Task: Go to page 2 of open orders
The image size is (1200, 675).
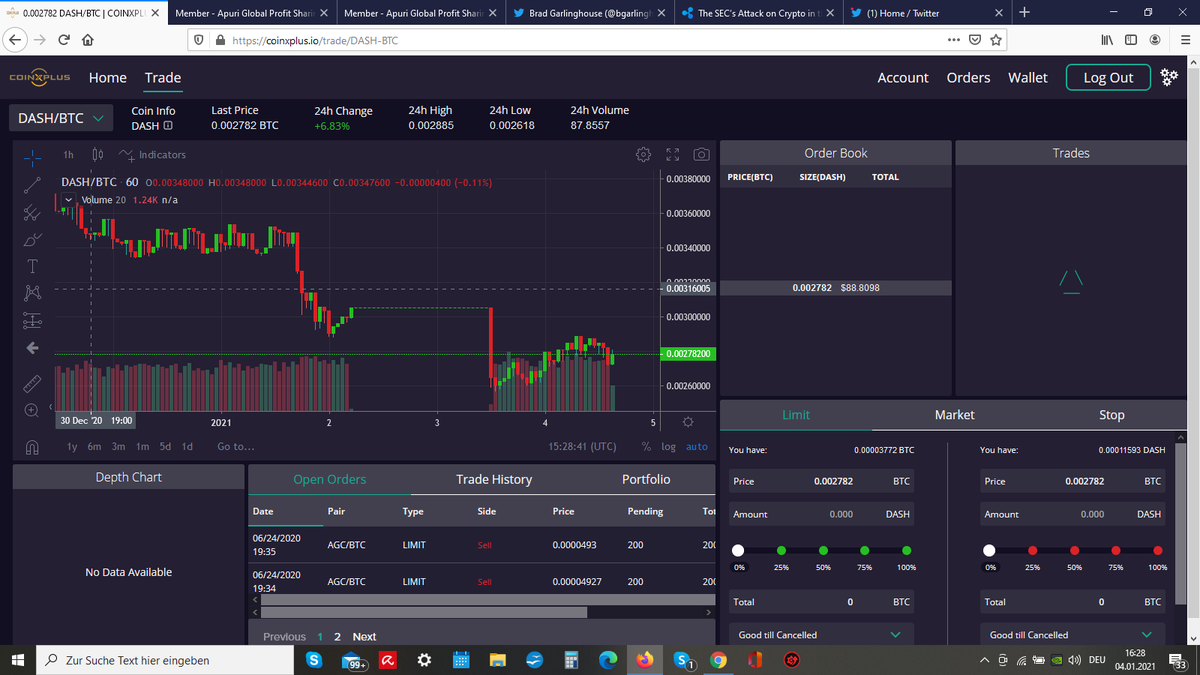Action: click(337, 637)
